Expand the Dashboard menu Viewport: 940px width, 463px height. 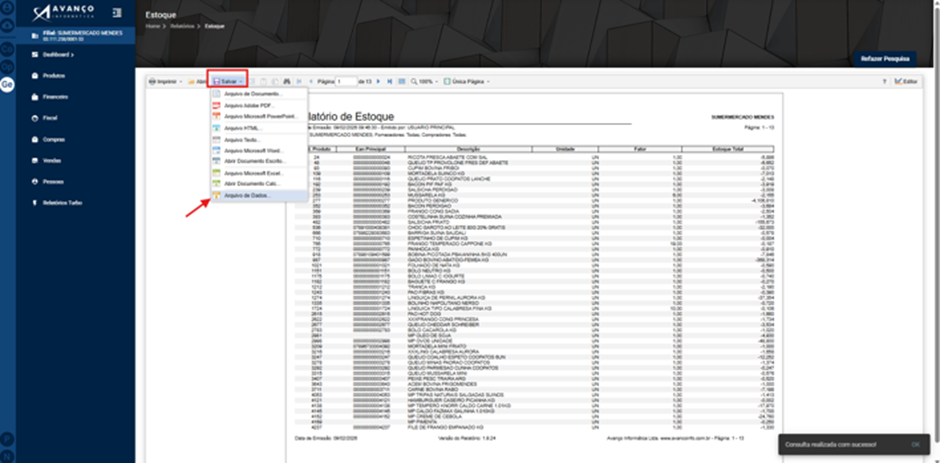click(54, 55)
